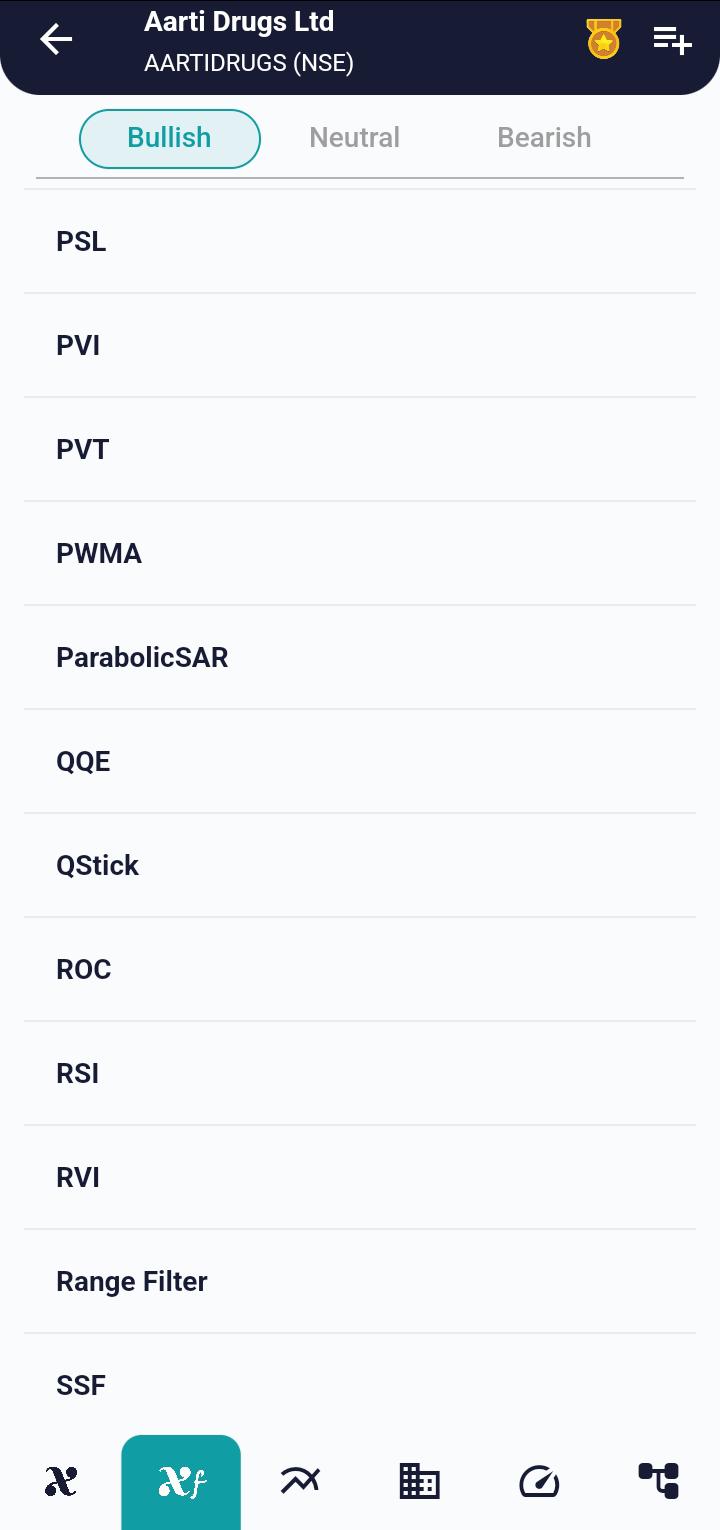Open the trend chart bottom icon

tap(300, 1481)
